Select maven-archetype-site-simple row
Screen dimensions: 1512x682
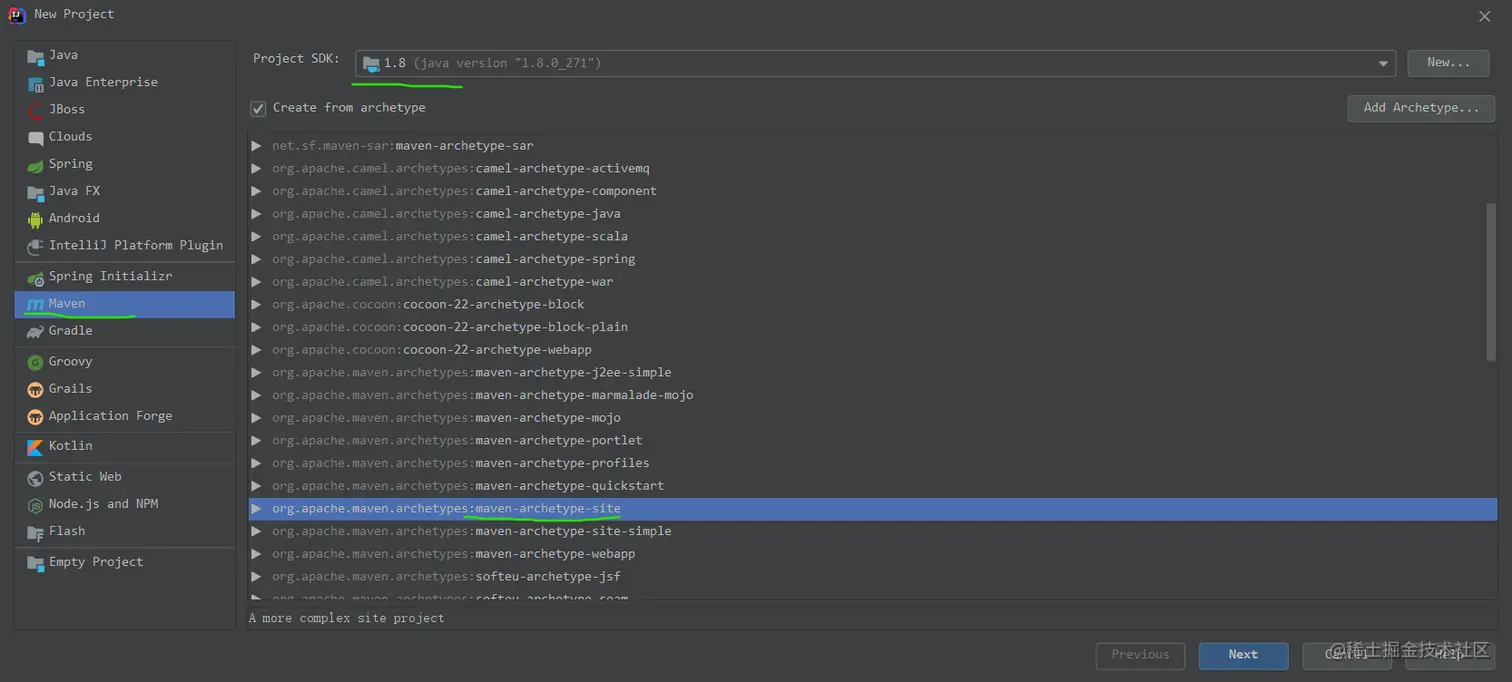(x=872, y=531)
